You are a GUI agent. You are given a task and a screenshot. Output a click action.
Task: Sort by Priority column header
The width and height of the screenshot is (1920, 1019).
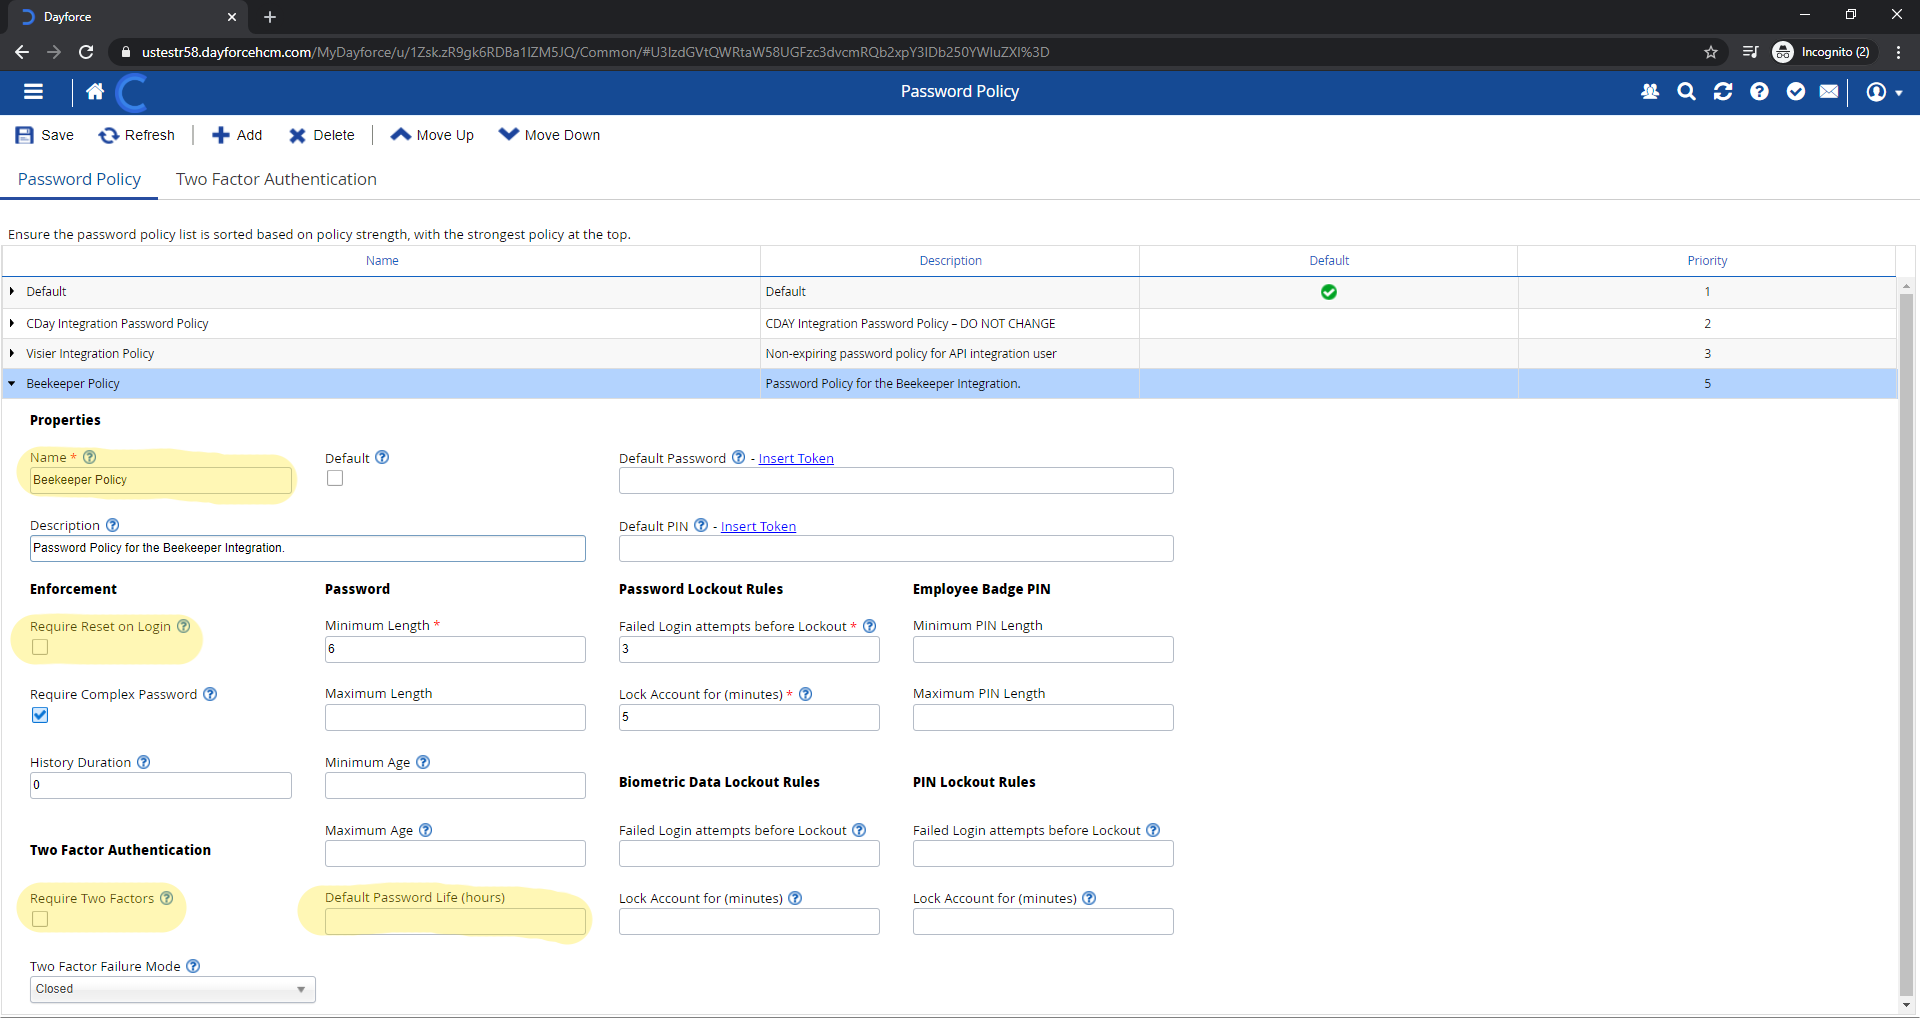[1707, 261]
